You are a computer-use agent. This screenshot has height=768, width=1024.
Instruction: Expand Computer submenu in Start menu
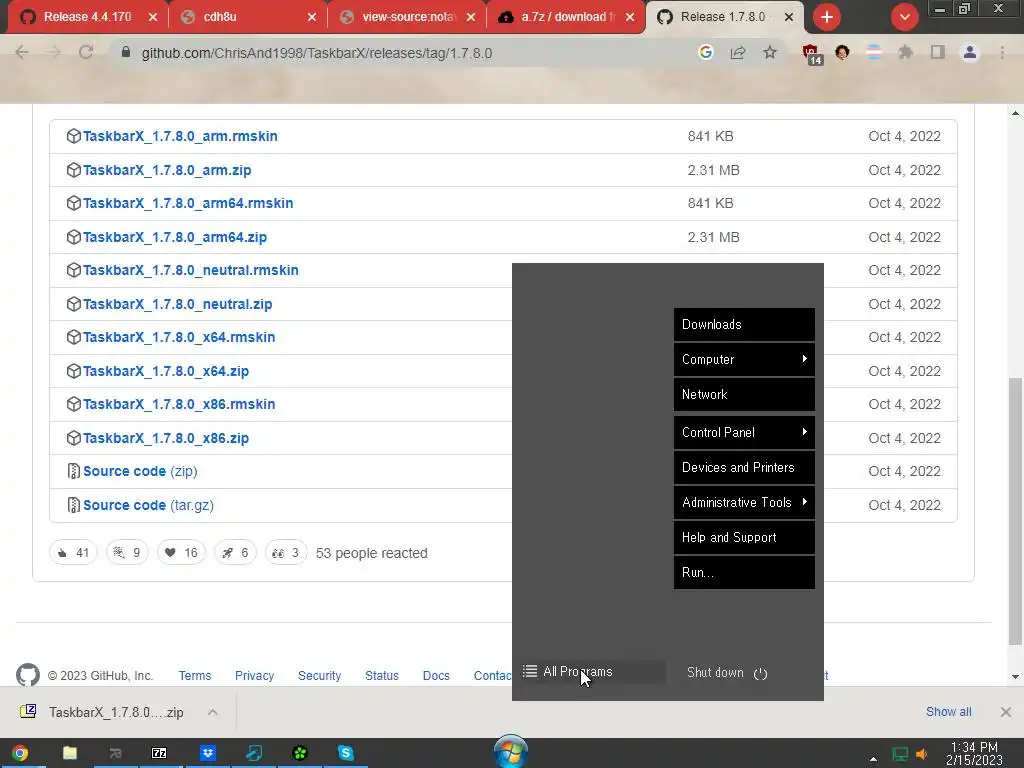click(744, 359)
